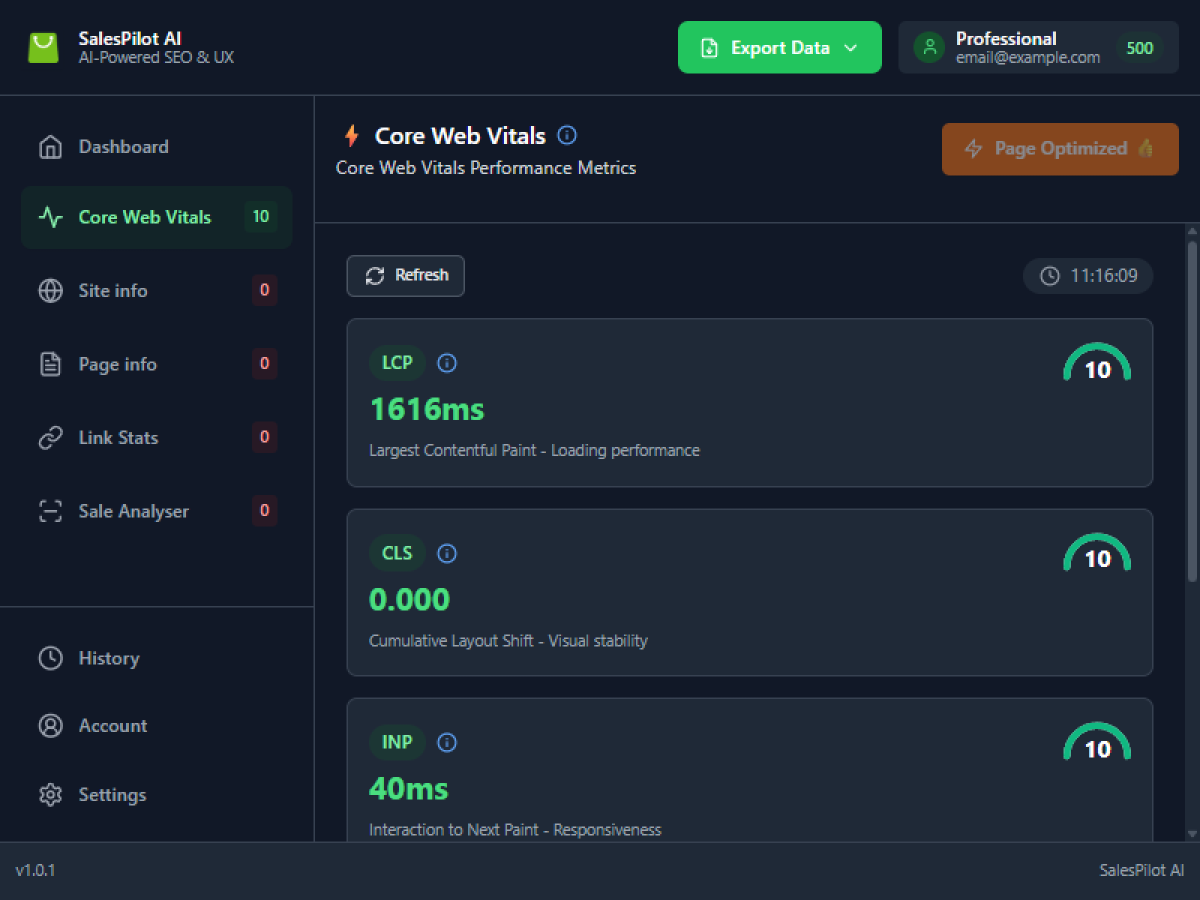Click the Page Optimized button

pos(1060,149)
